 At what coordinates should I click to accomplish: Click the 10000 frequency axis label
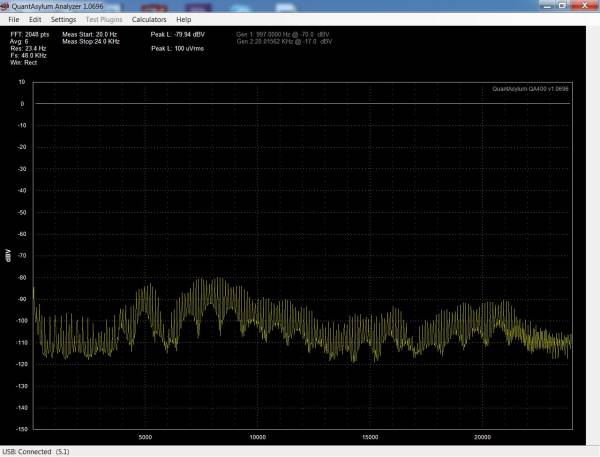click(x=258, y=437)
